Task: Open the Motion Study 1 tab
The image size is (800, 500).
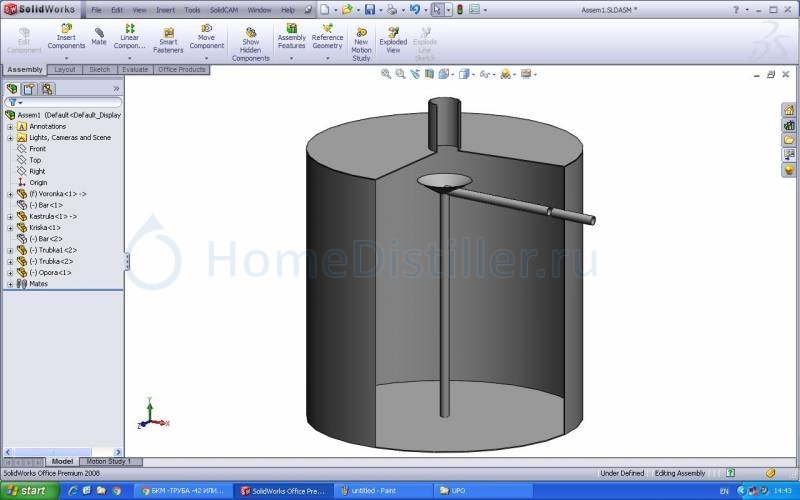Action: (x=109, y=462)
